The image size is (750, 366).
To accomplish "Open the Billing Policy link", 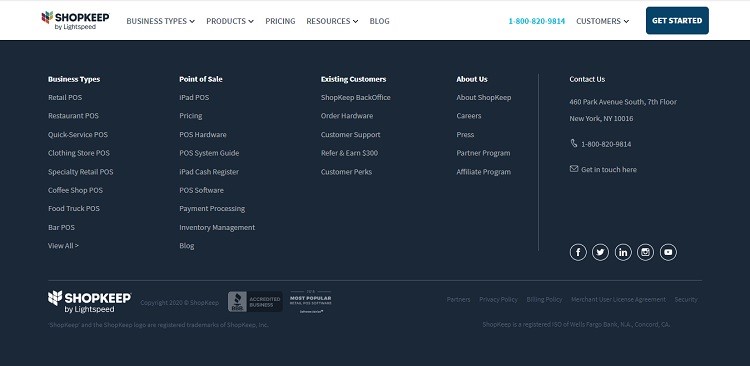I will [x=544, y=299].
